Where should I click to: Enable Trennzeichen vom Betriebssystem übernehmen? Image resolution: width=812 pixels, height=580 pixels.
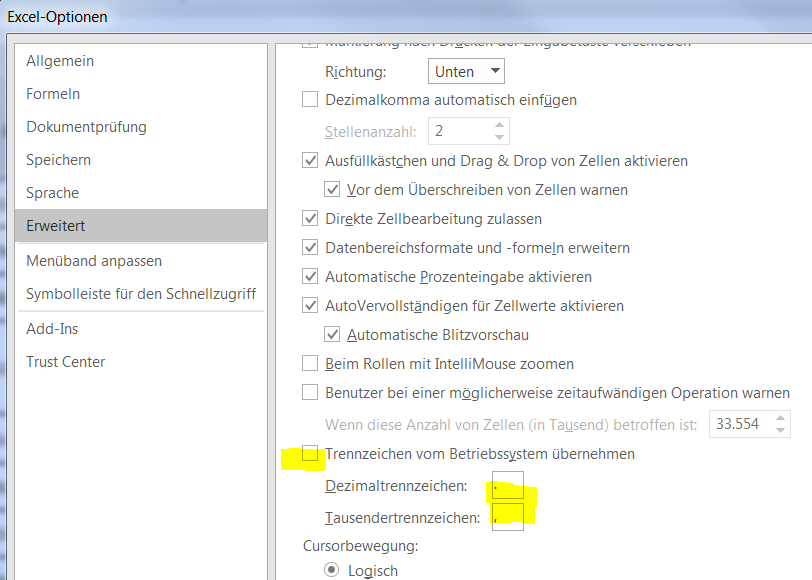click(310, 454)
